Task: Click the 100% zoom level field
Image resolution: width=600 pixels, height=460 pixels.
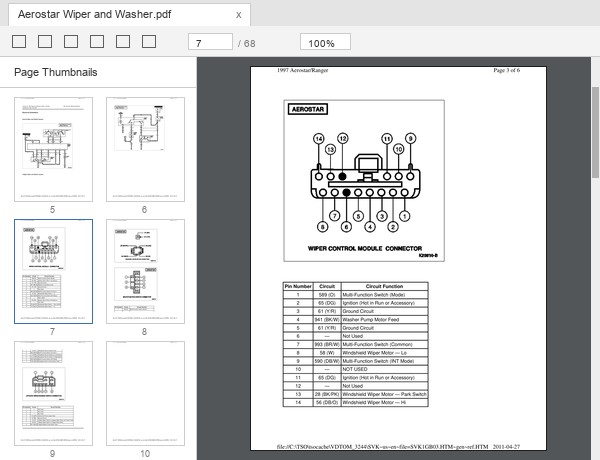Action: tap(325, 42)
